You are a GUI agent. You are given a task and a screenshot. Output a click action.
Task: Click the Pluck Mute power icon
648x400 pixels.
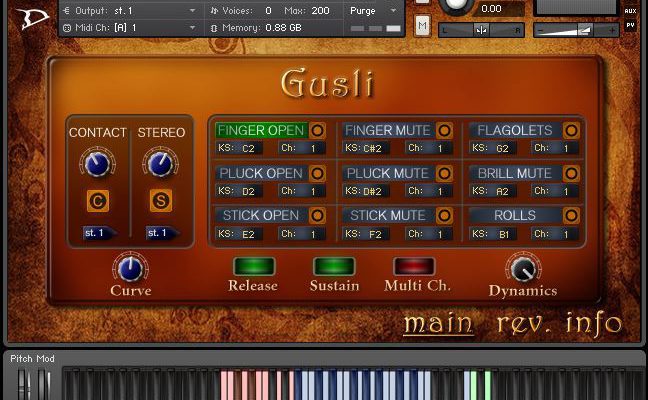[x=444, y=173]
